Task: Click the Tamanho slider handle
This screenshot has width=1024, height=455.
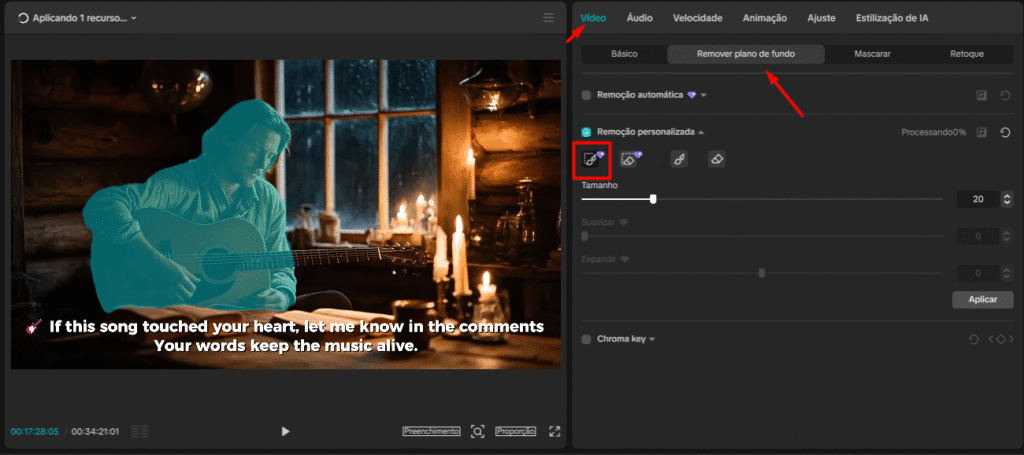Action: (x=653, y=199)
